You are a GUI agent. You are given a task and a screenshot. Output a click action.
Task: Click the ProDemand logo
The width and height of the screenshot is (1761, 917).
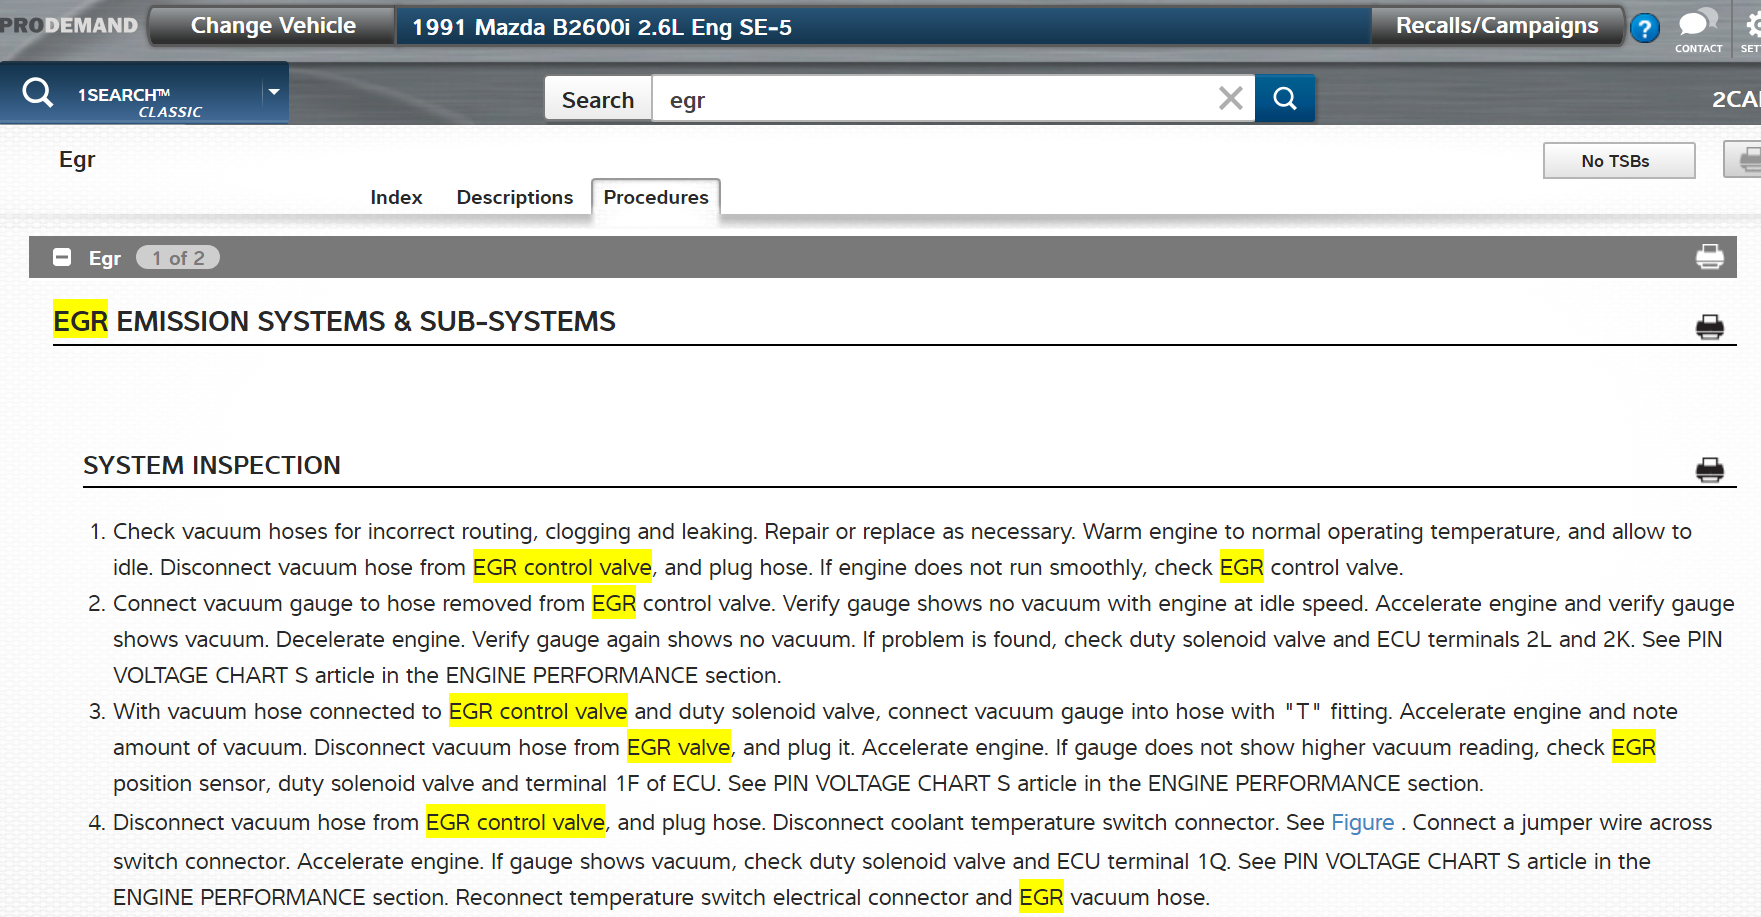point(69,25)
